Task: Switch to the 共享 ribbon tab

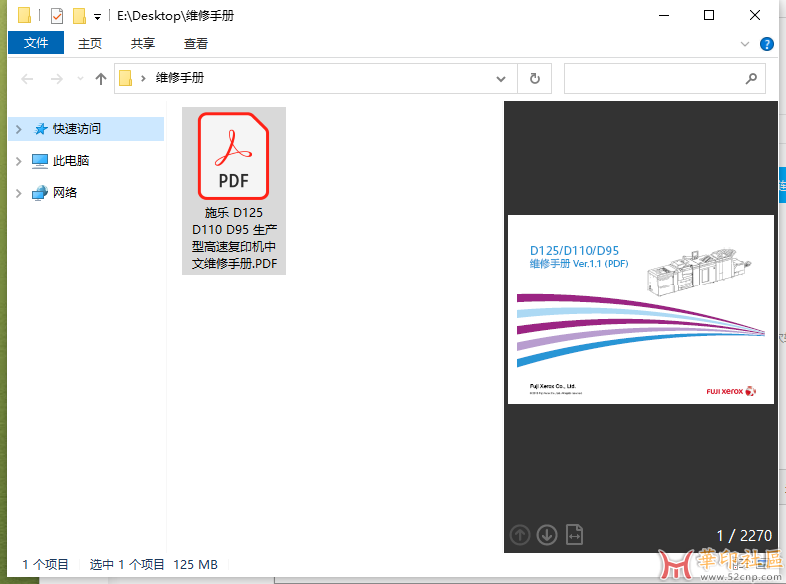Action: [142, 44]
